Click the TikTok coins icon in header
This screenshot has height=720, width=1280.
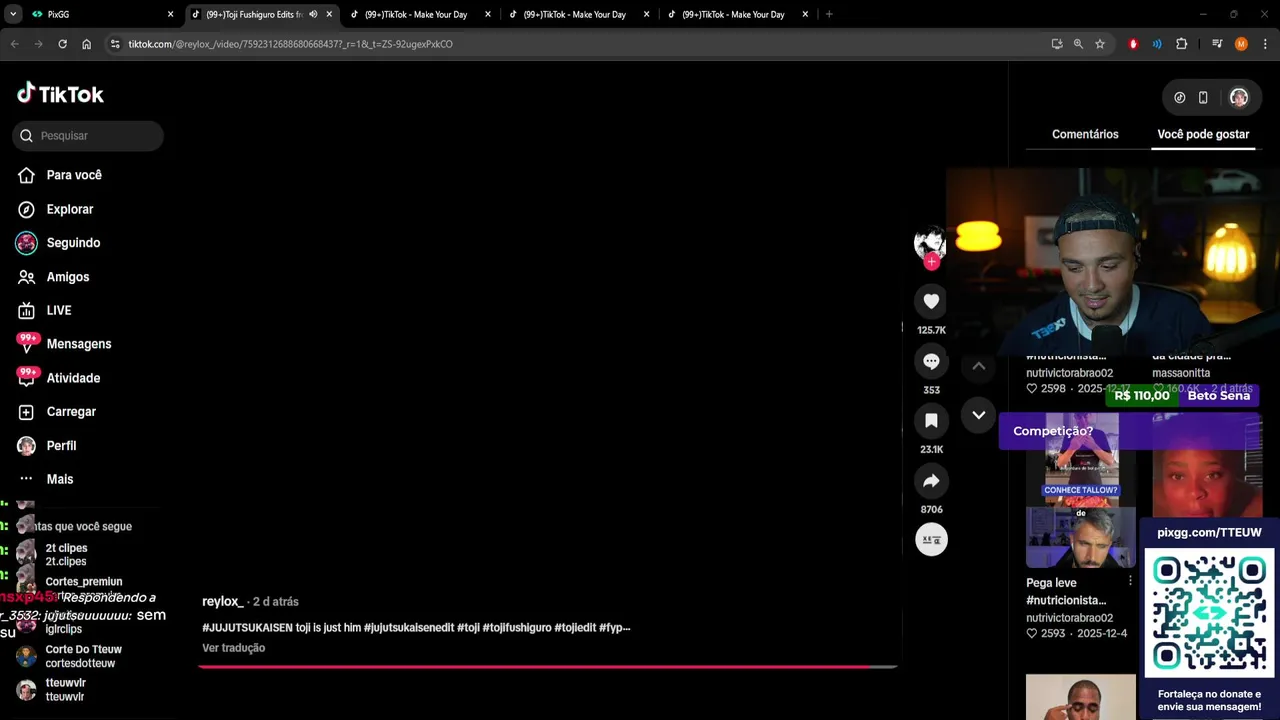click(x=1180, y=98)
